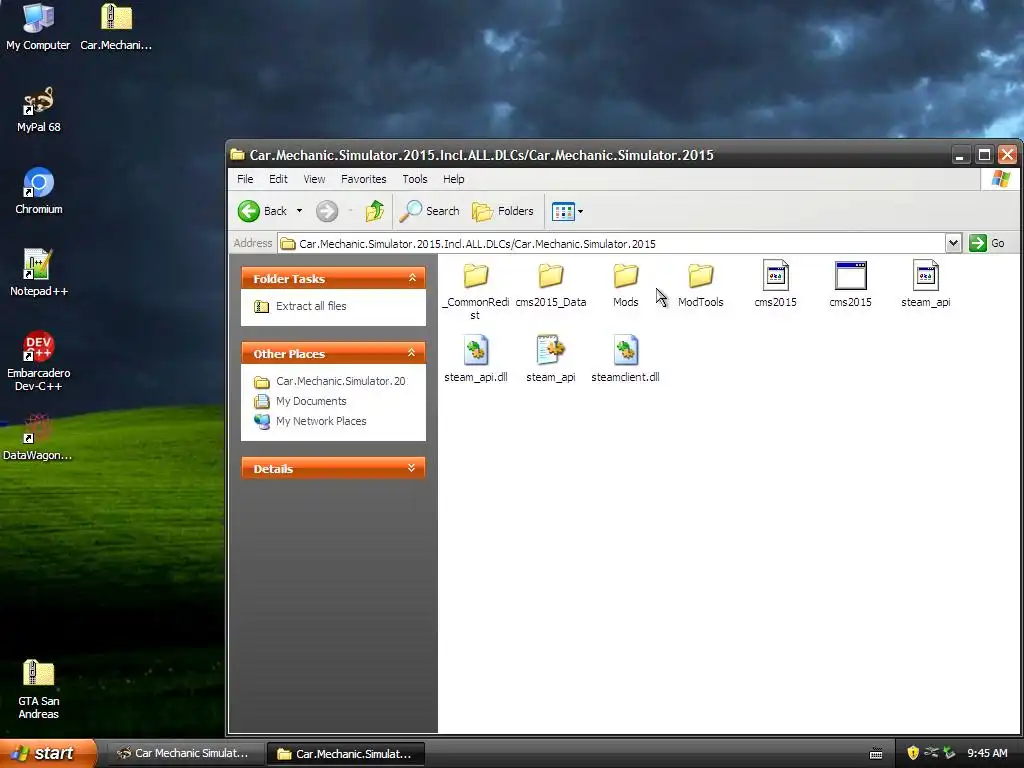The image size is (1024, 768).
Task: Click the 9:45 AM clock
Action: (987, 753)
